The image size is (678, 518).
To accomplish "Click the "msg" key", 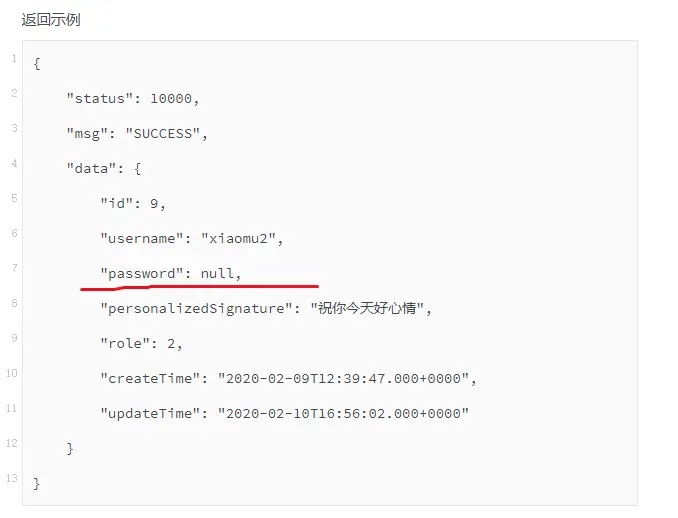I will (91, 133).
